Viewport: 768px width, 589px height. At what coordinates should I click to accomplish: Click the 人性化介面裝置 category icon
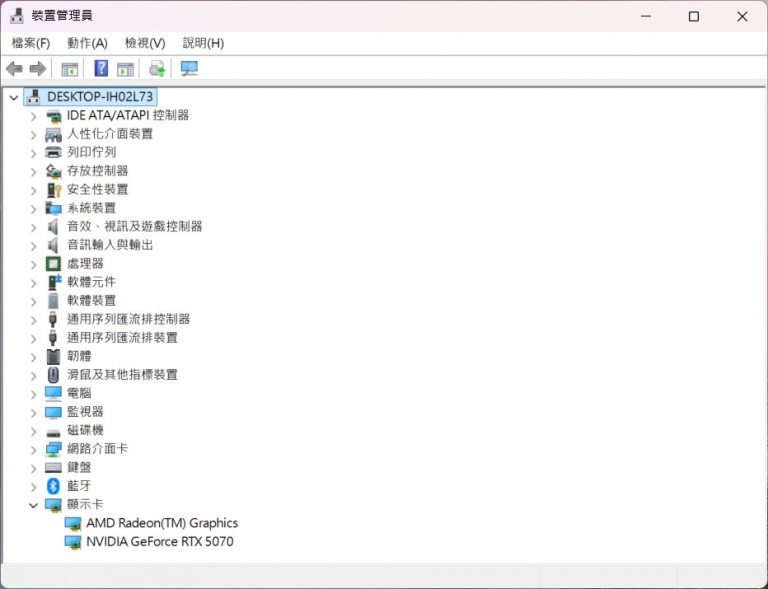click(53, 134)
